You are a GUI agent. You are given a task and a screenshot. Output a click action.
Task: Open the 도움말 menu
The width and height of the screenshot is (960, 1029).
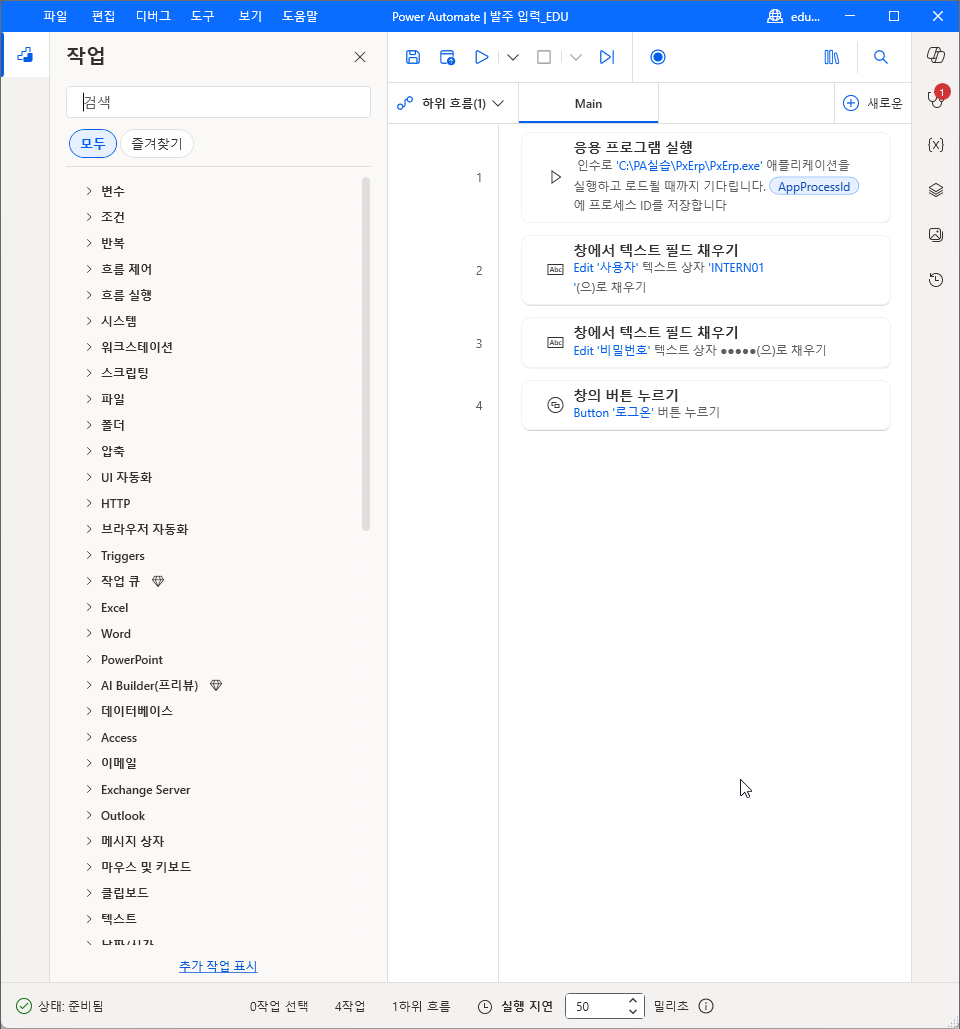(x=300, y=16)
